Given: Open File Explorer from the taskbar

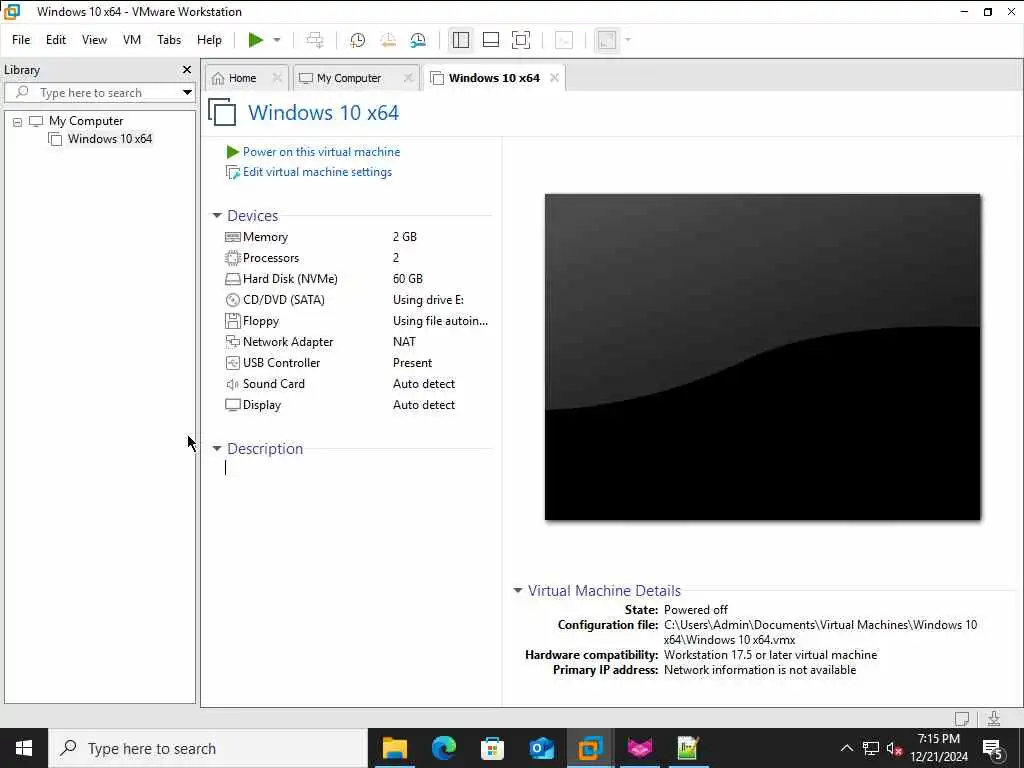Looking at the screenshot, I should click(x=394, y=748).
